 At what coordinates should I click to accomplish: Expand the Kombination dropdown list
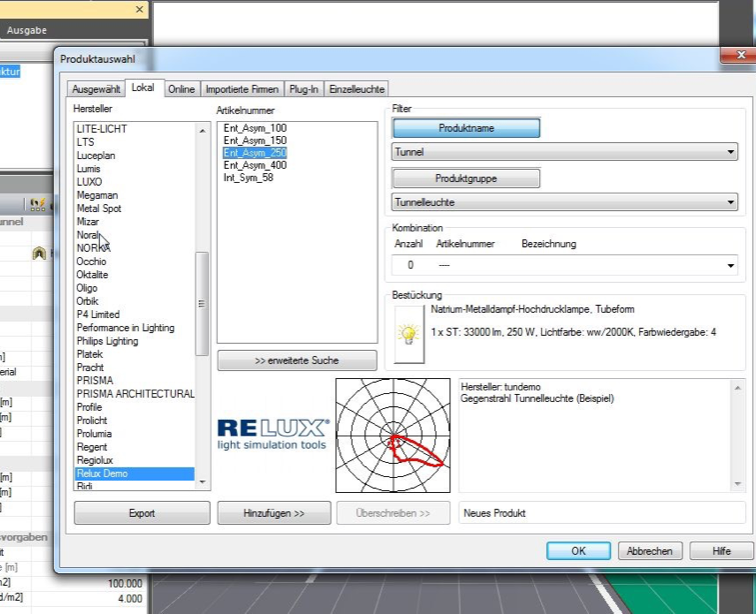[x=730, y=265]
